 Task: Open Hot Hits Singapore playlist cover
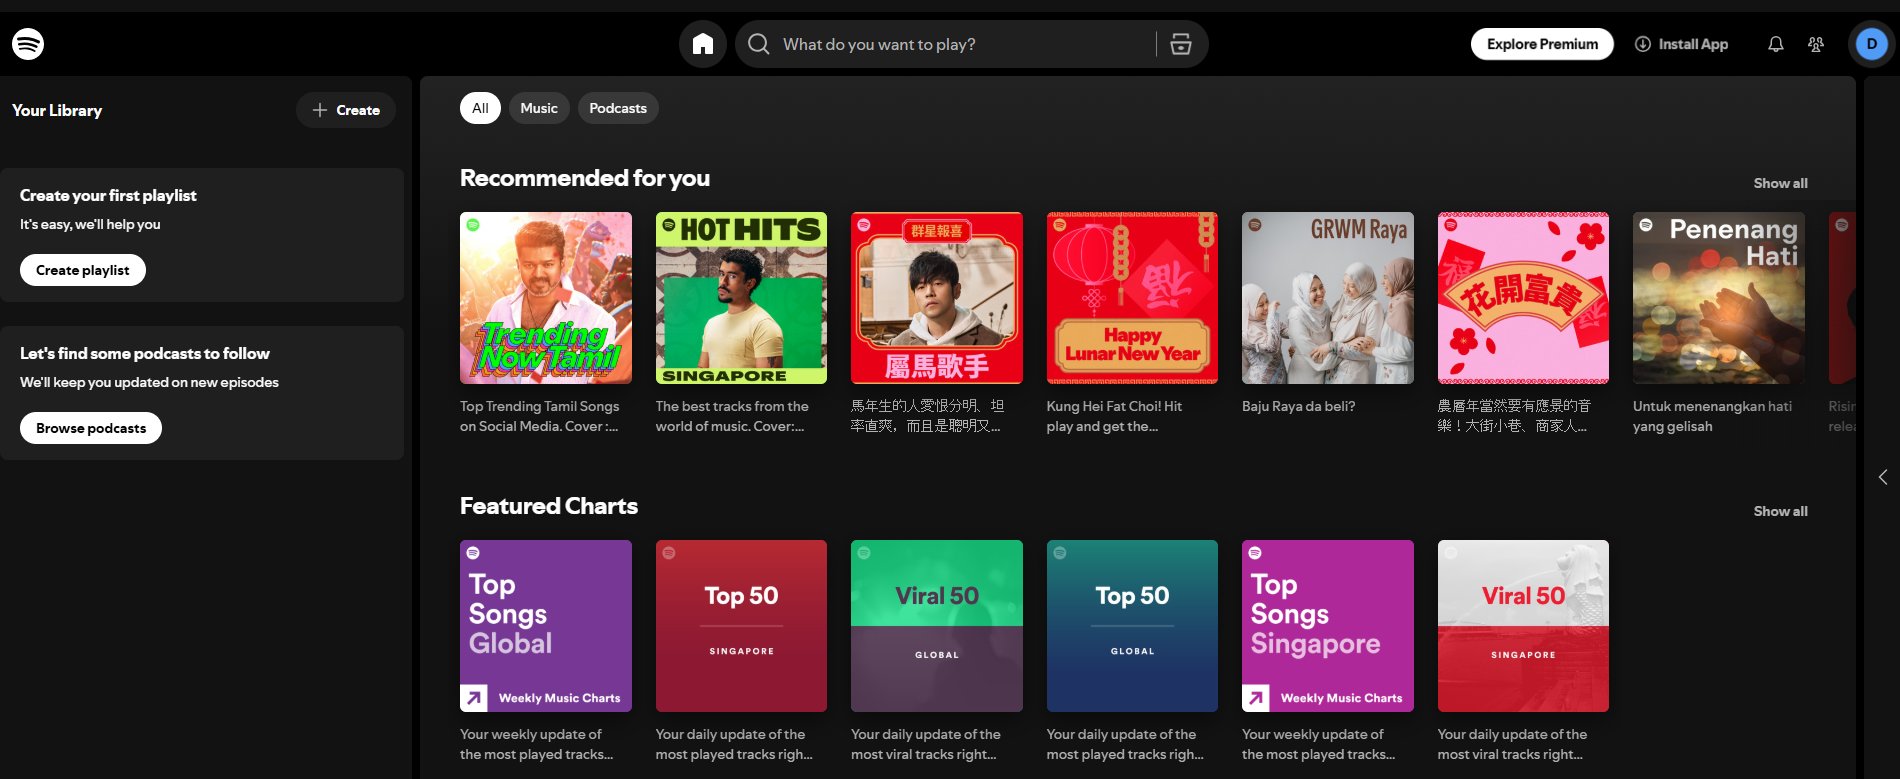741,298
